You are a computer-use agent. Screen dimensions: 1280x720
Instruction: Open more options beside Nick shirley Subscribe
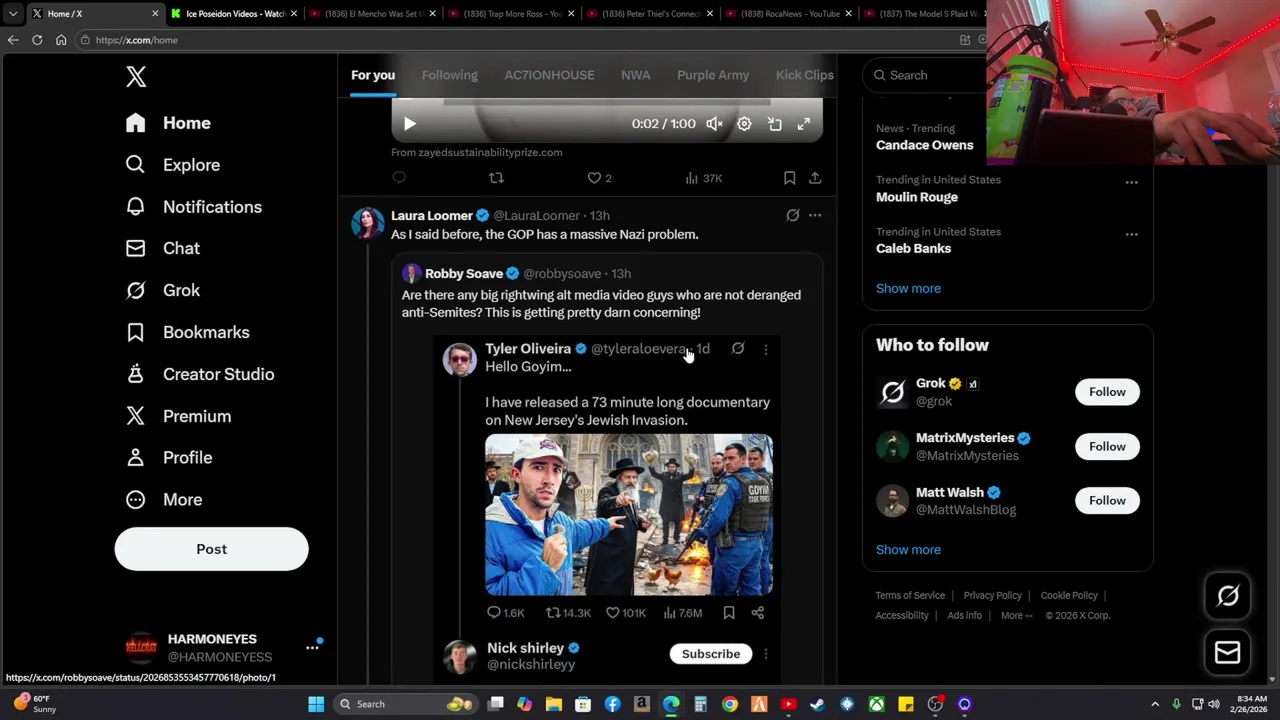766,654
